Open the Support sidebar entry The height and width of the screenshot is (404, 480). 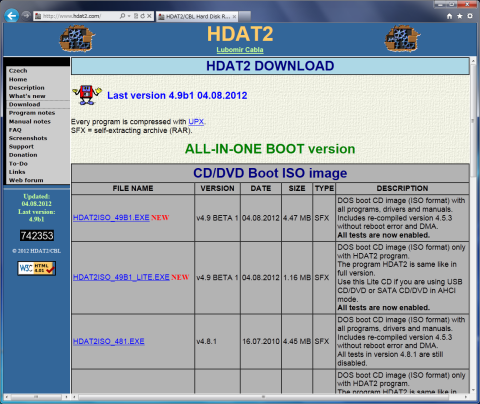tap(21, 147)
